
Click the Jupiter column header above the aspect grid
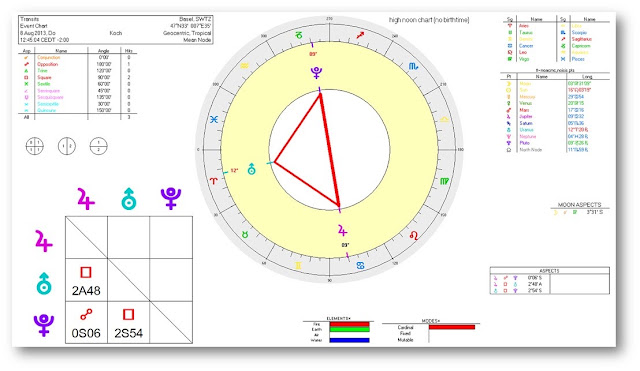click(x=86, y=199)
